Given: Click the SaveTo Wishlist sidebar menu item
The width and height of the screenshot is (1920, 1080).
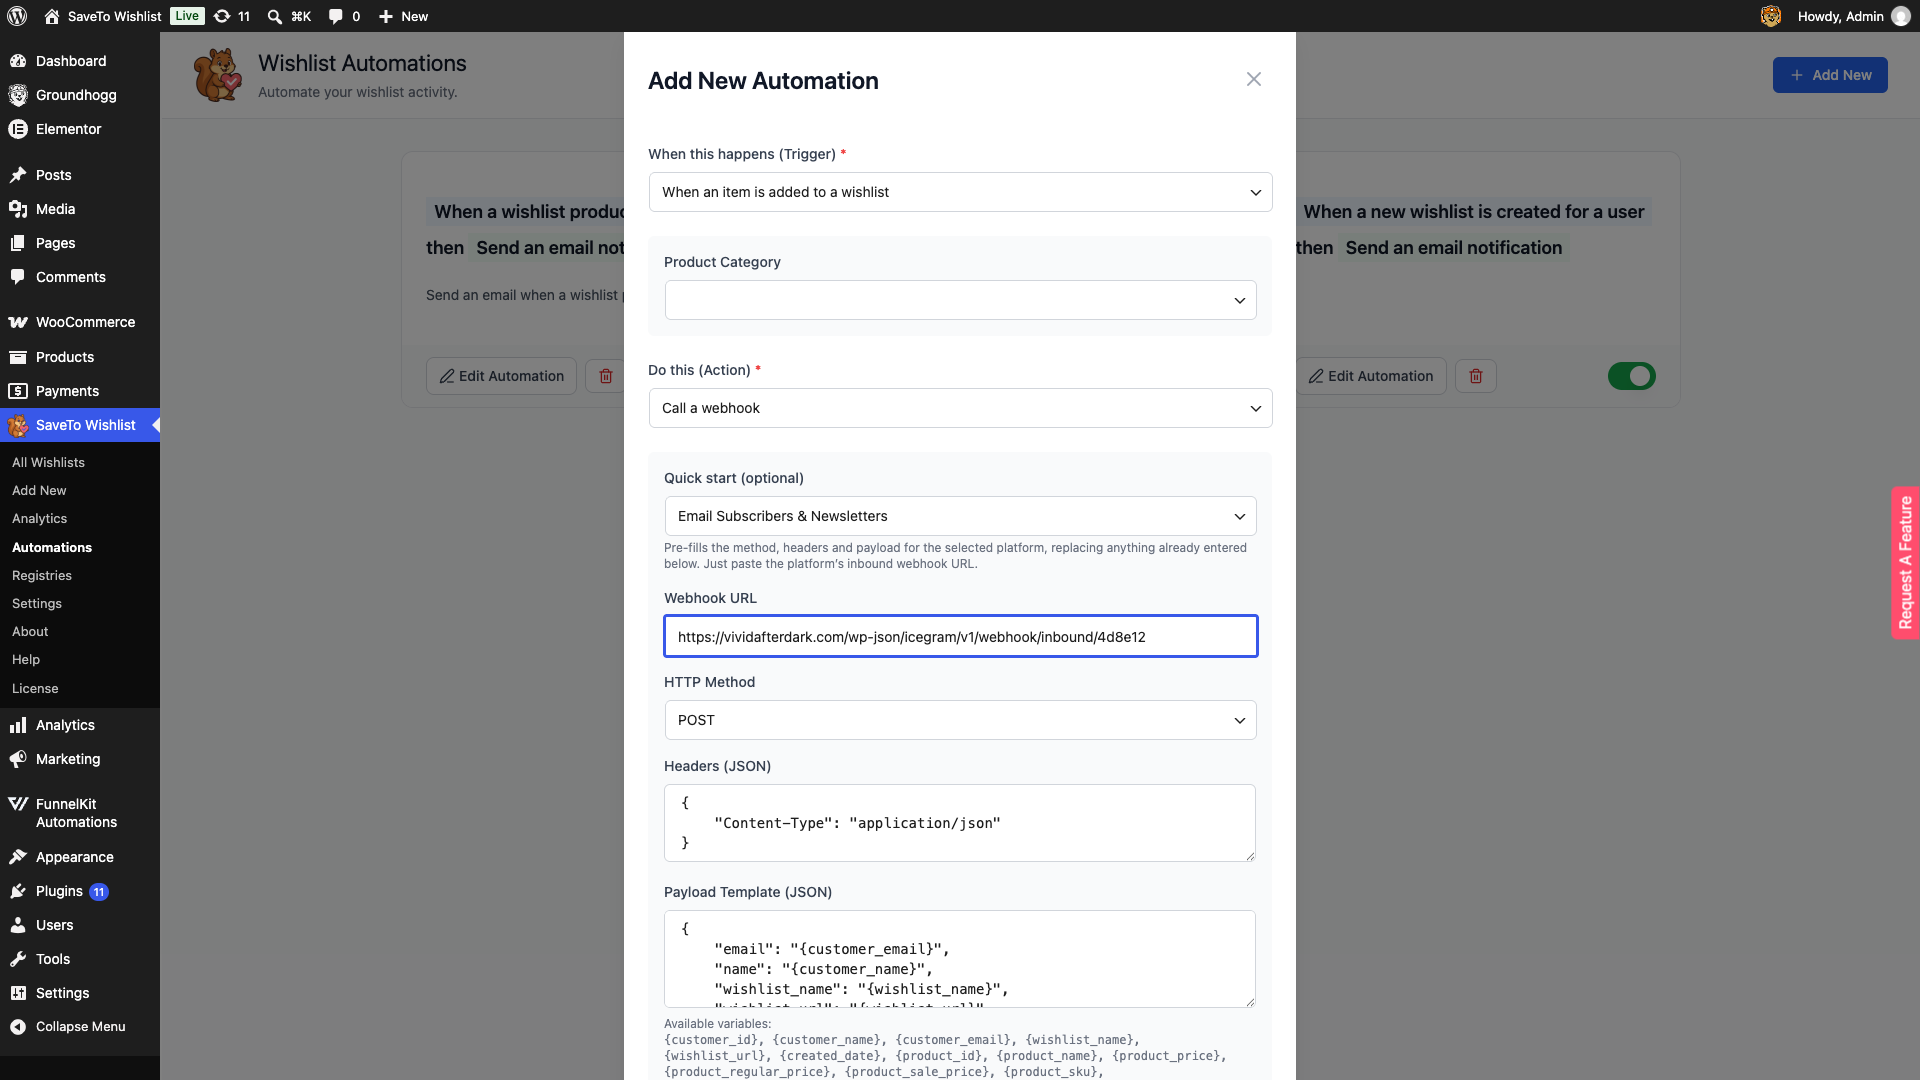Looking at the screenshot, I should [80, 425].
